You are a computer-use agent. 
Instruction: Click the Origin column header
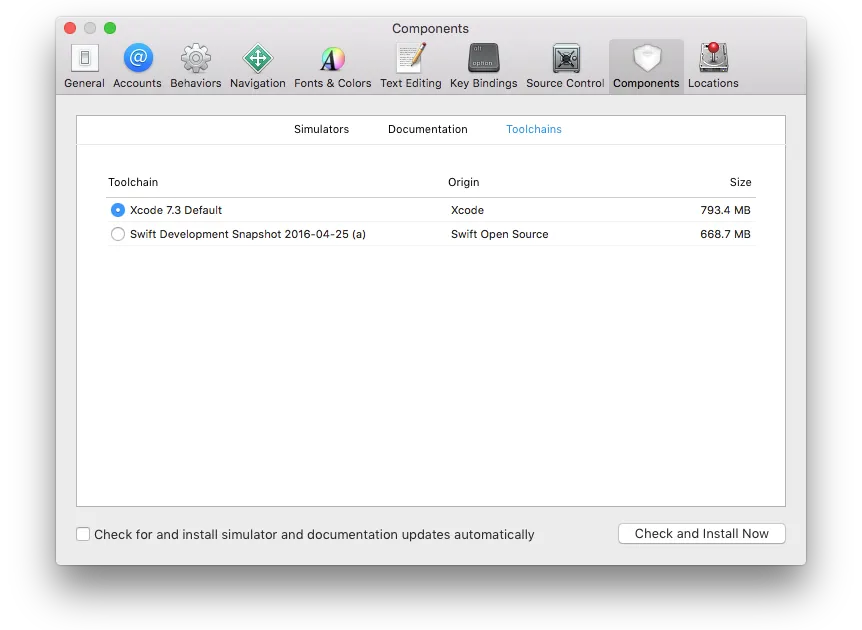tap(463, 182)
